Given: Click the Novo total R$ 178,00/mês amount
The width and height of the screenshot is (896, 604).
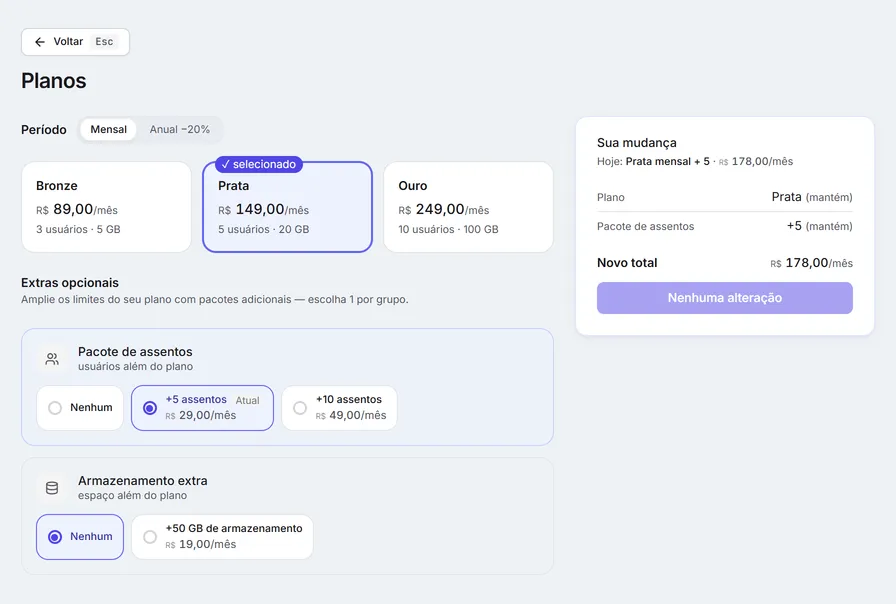Looking at the screenshot, I should (811, 263).
